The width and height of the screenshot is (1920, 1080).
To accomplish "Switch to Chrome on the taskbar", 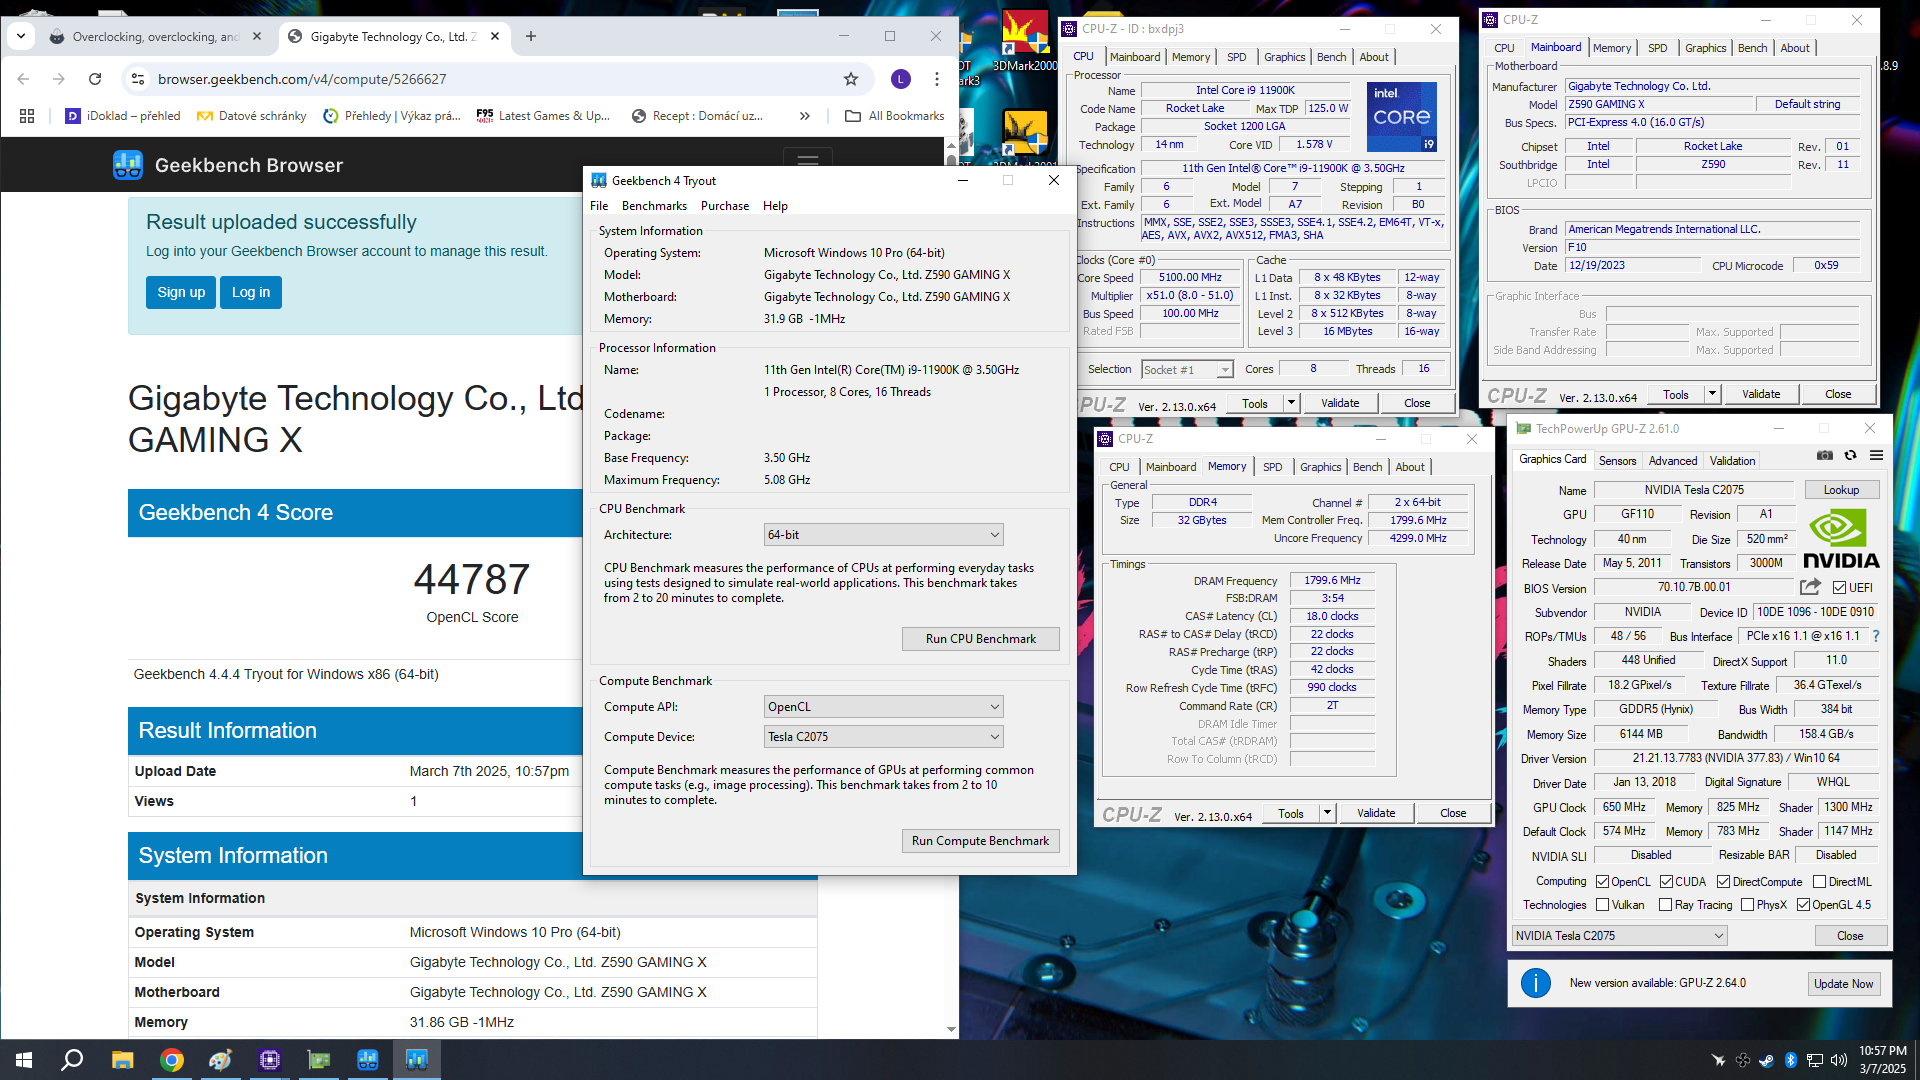I will pyautogui.click(x=171, y=1060).
